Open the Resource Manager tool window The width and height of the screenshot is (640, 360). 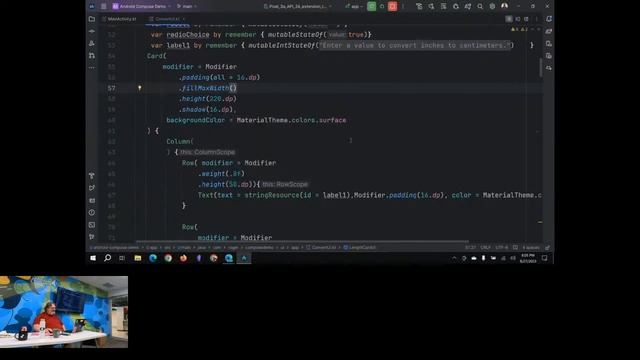[x=92, y=43]
